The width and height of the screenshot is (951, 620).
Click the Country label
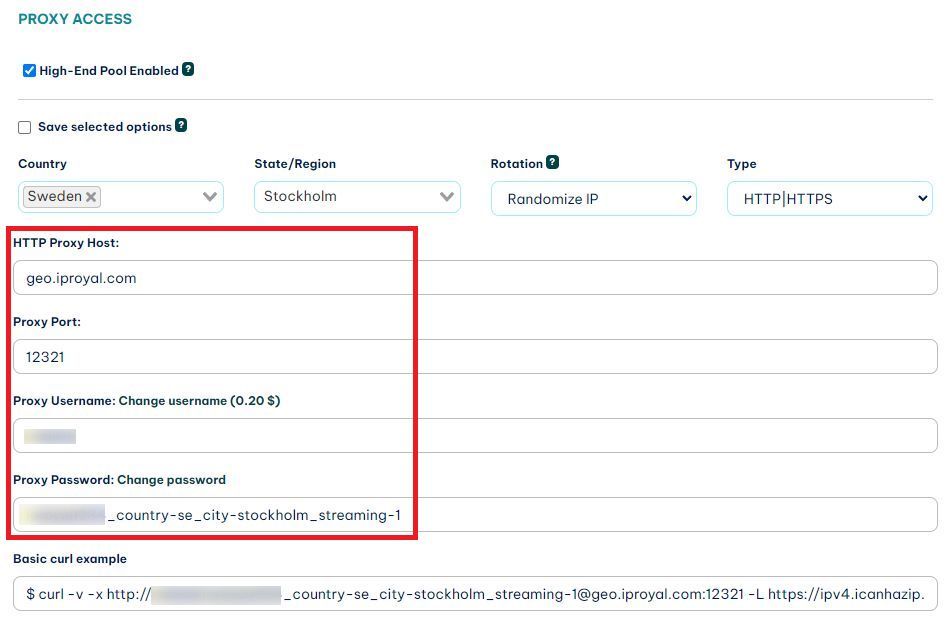click(42, 164)
